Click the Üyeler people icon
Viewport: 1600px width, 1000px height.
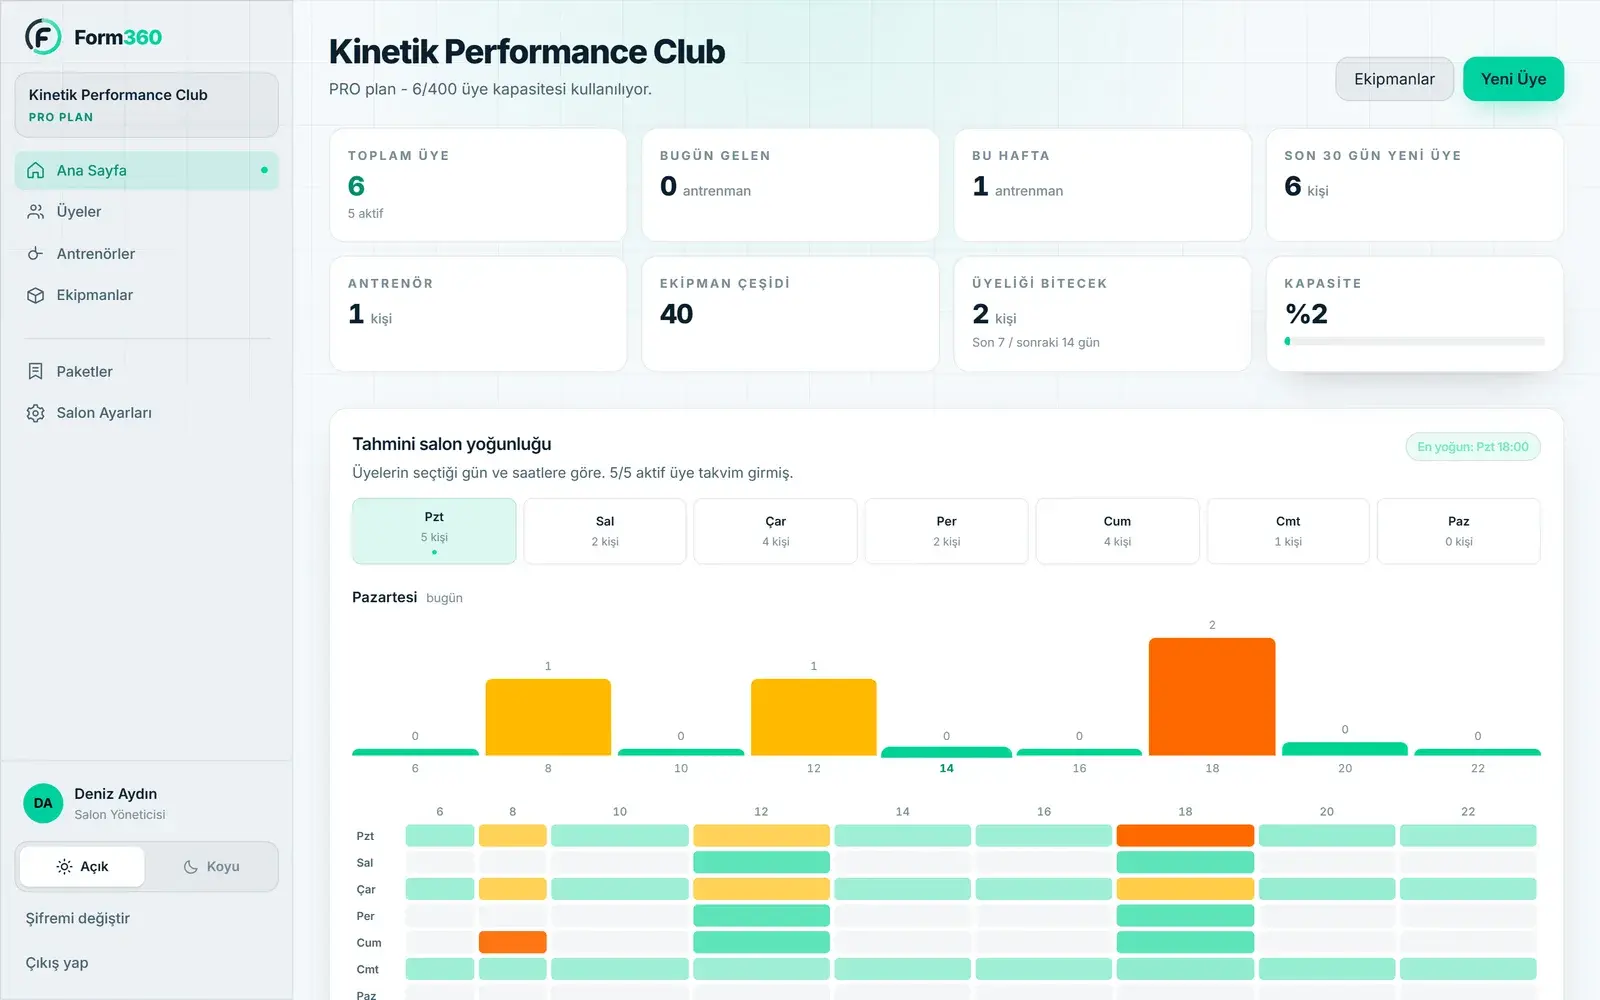click(x=36, y=212)
